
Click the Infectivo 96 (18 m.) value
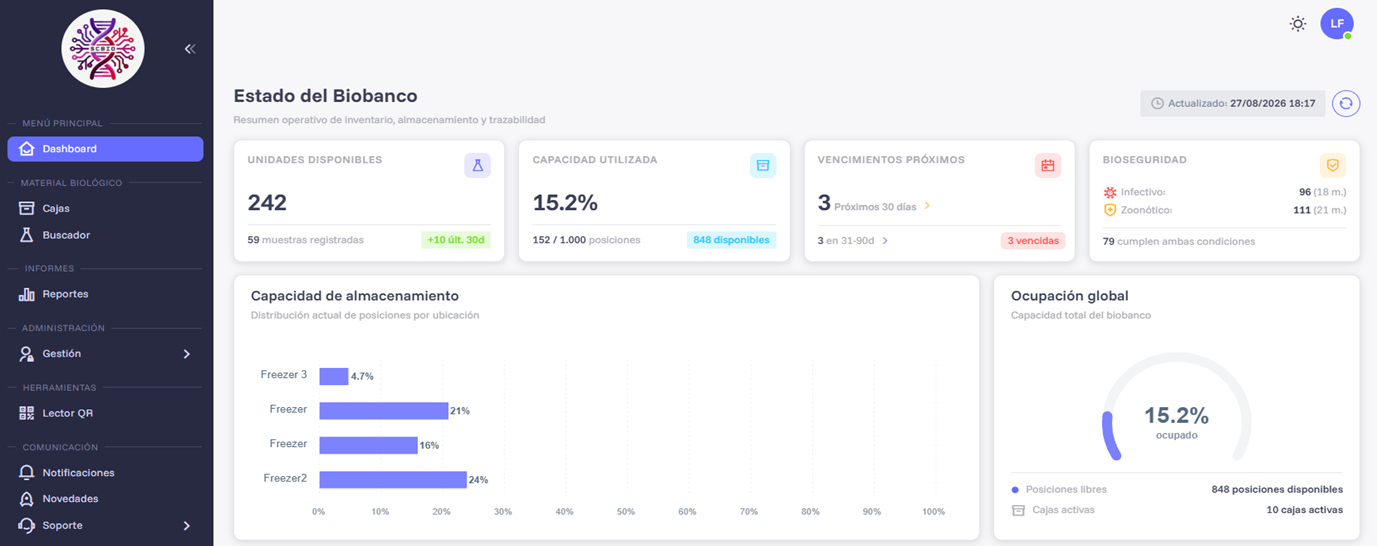1322,192
